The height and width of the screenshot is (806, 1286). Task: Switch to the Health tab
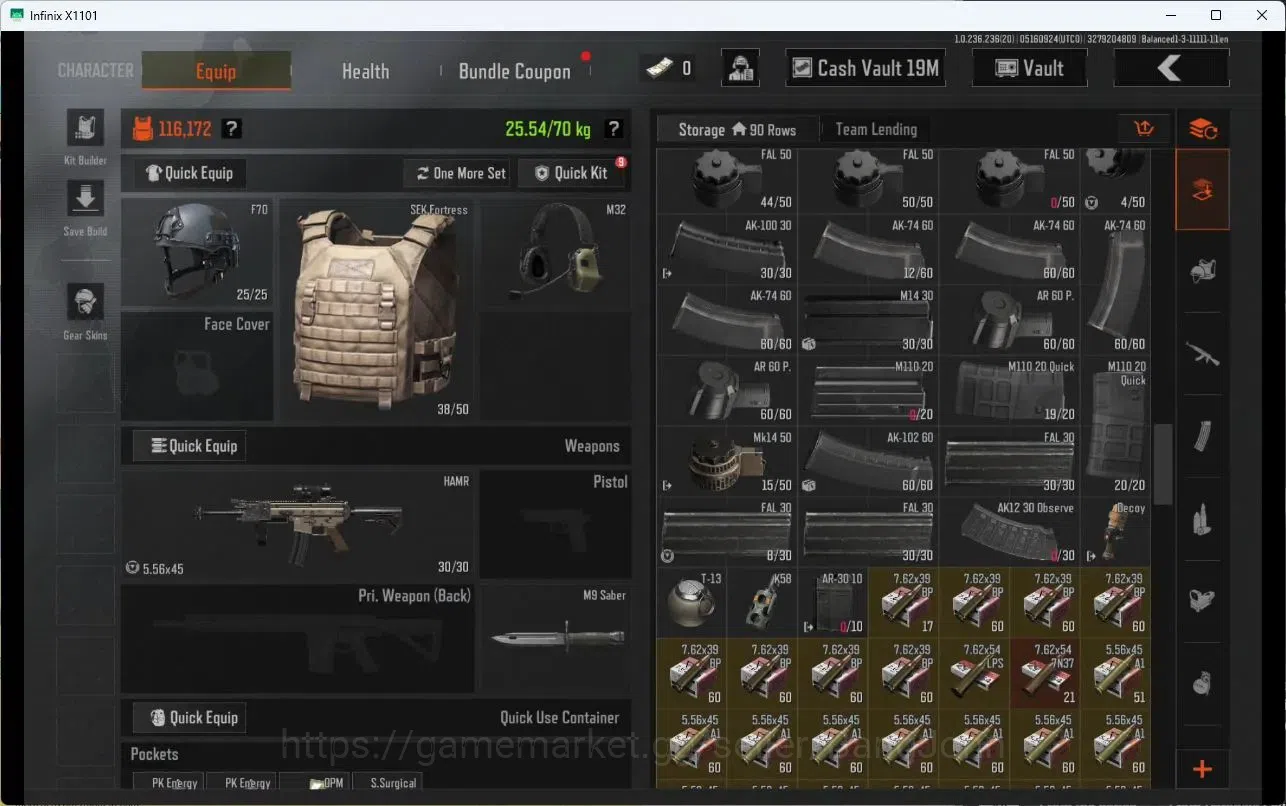(365, 71)
